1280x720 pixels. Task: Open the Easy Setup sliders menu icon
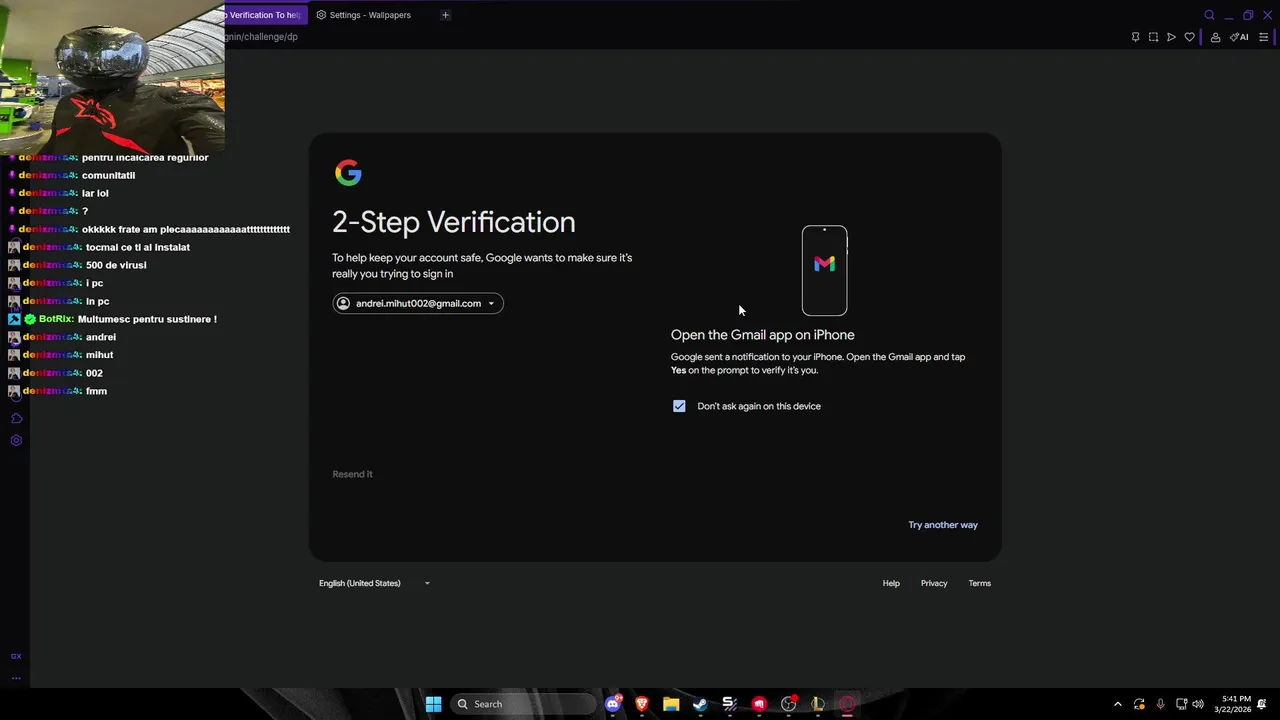[x=1263, y=37]
